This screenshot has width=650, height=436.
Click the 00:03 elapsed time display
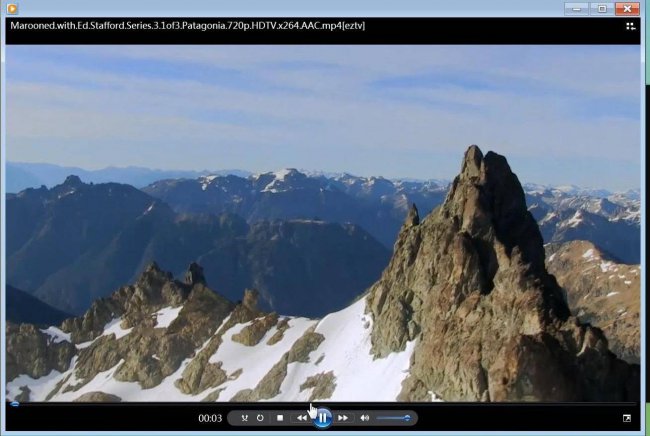[210, 418]
